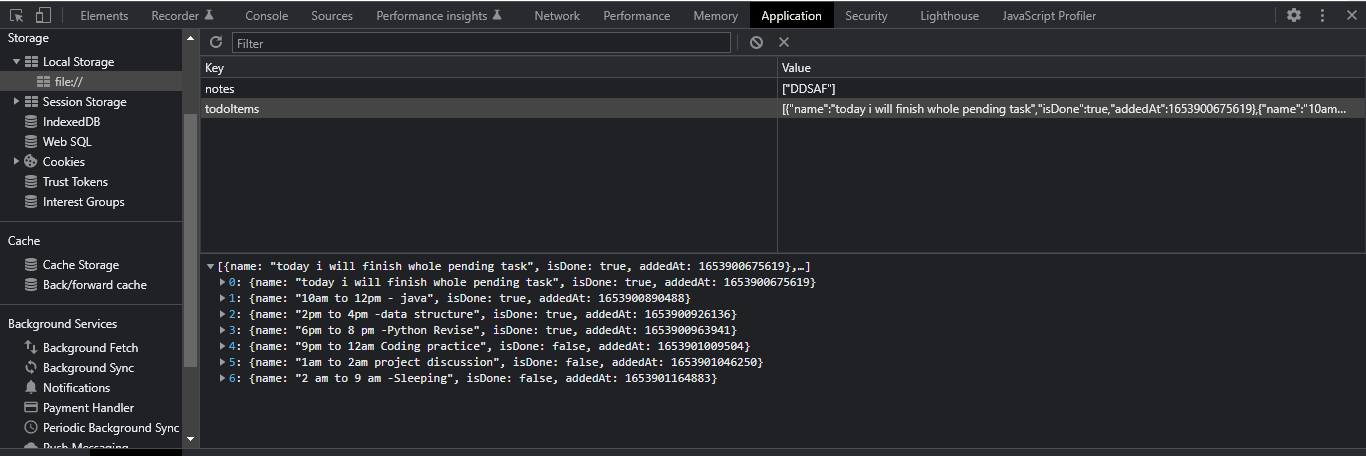Screen dimensions: 1366x456
Task: Select the todoItems key row
Action: pos(489,109)
